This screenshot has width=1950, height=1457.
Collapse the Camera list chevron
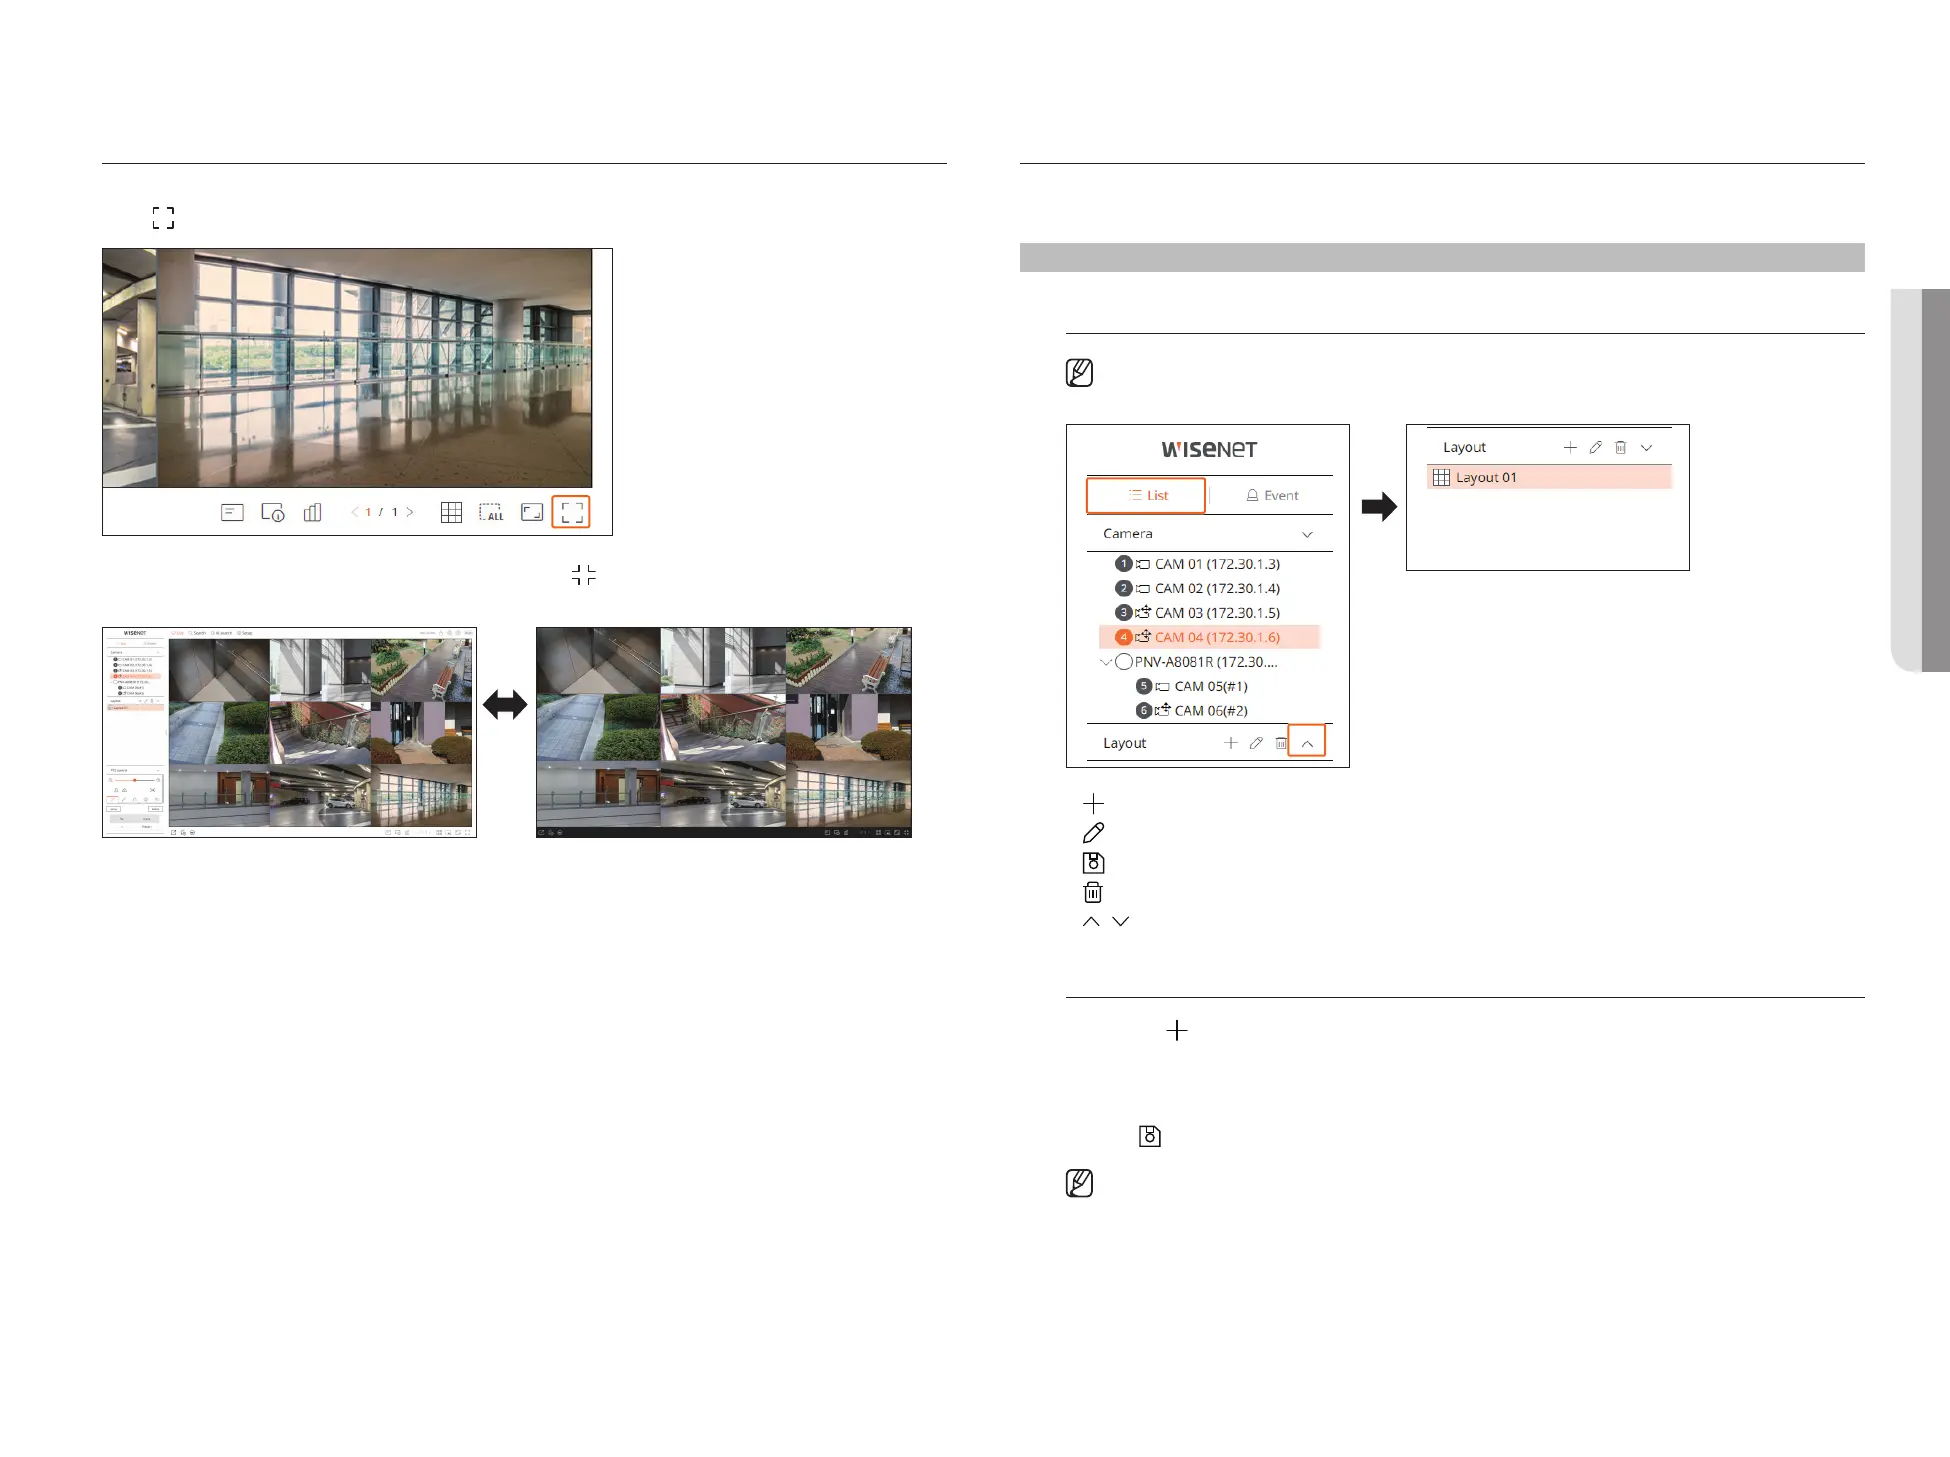1307,534
